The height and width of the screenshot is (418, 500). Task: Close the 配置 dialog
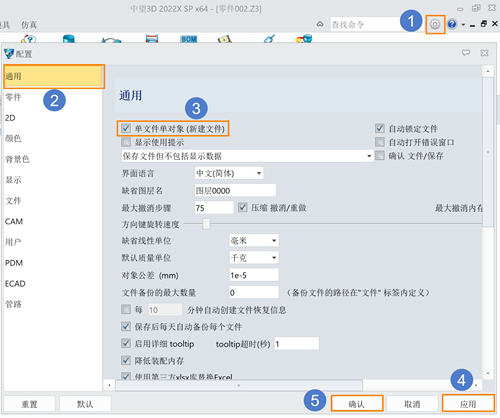coord(484,53)
